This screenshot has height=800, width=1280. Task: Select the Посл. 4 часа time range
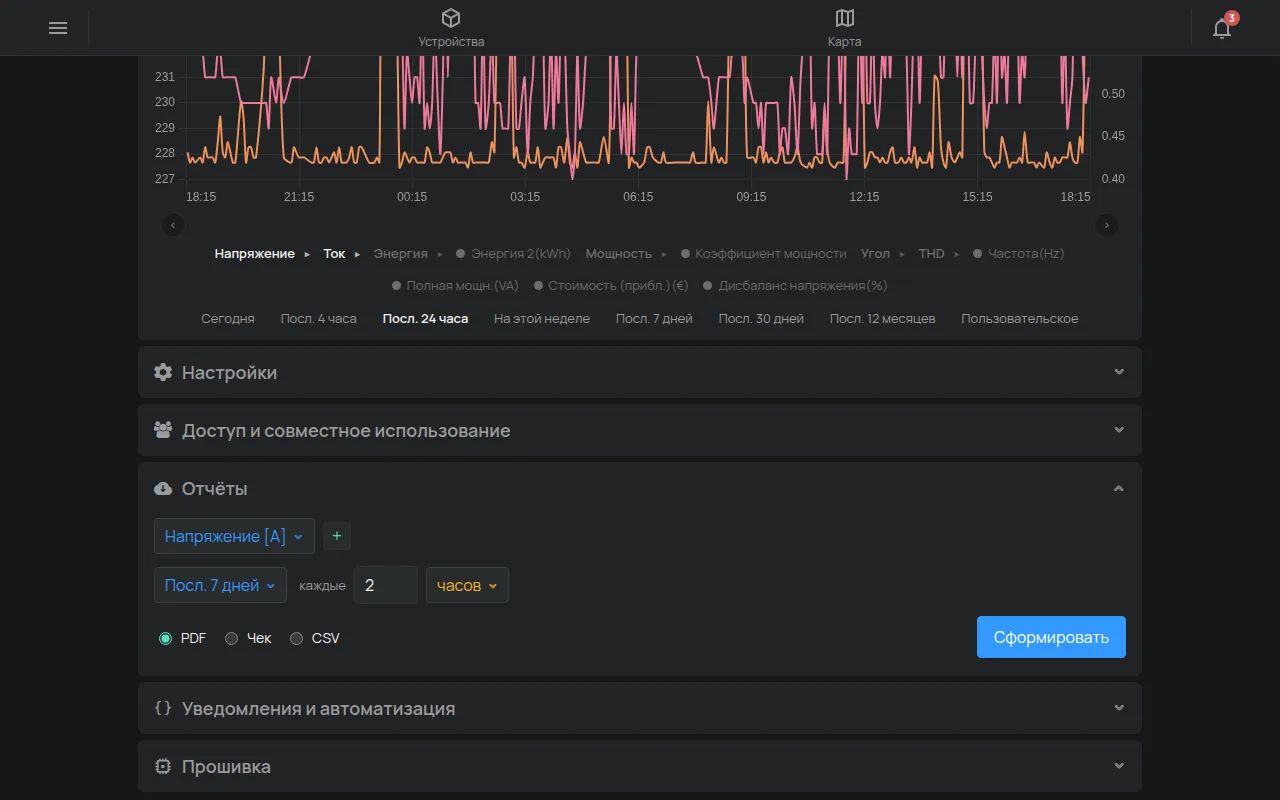click(318, 319)
